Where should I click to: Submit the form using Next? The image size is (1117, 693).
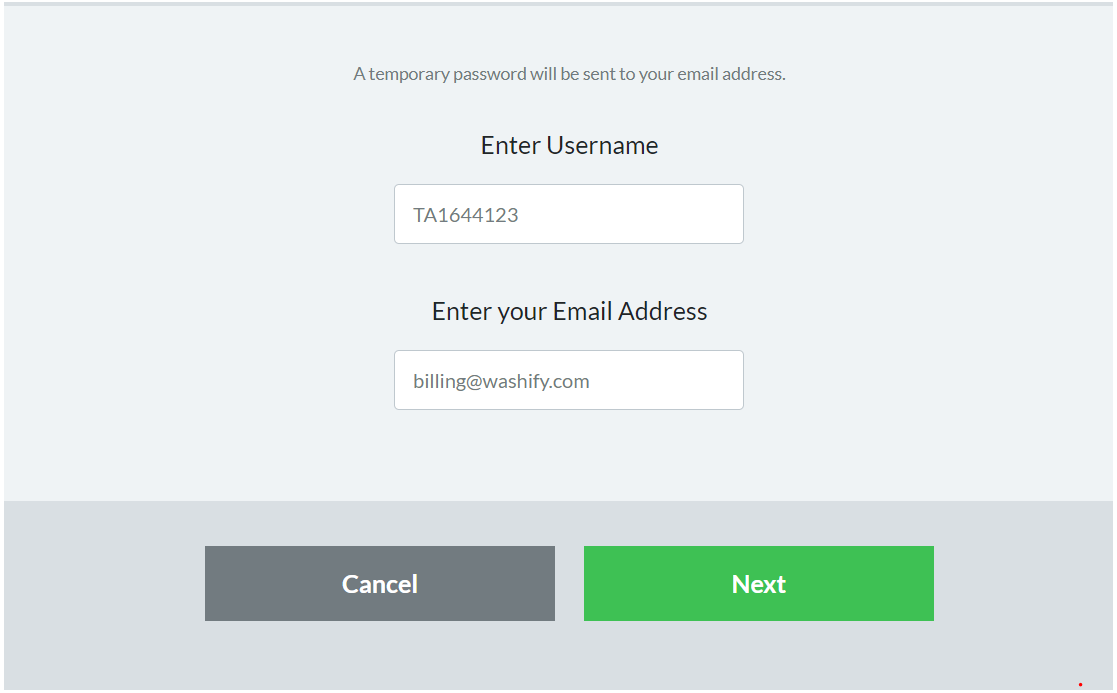[x=758, y=584]
